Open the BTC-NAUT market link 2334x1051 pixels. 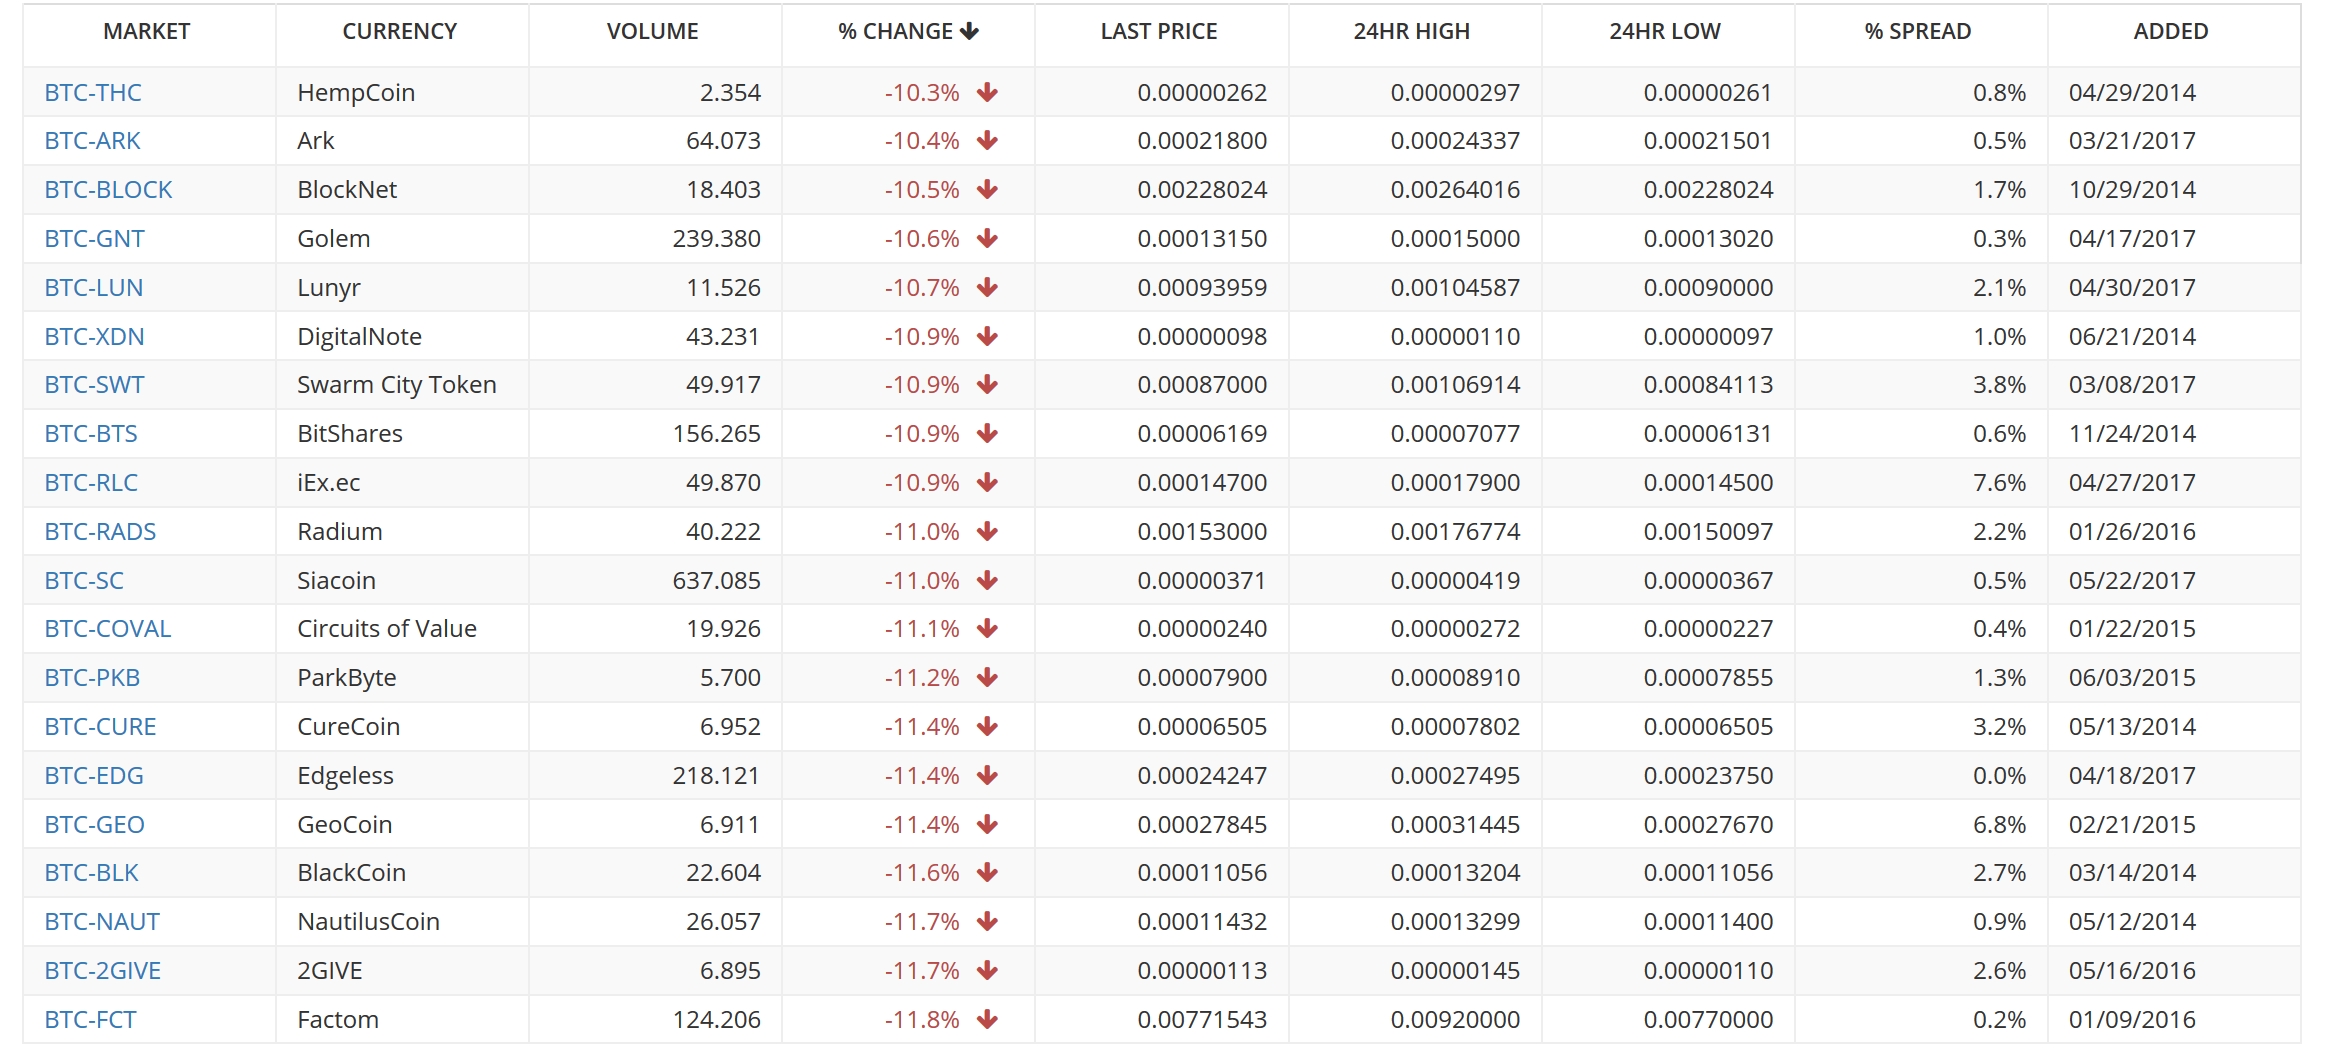coord(102,921)
